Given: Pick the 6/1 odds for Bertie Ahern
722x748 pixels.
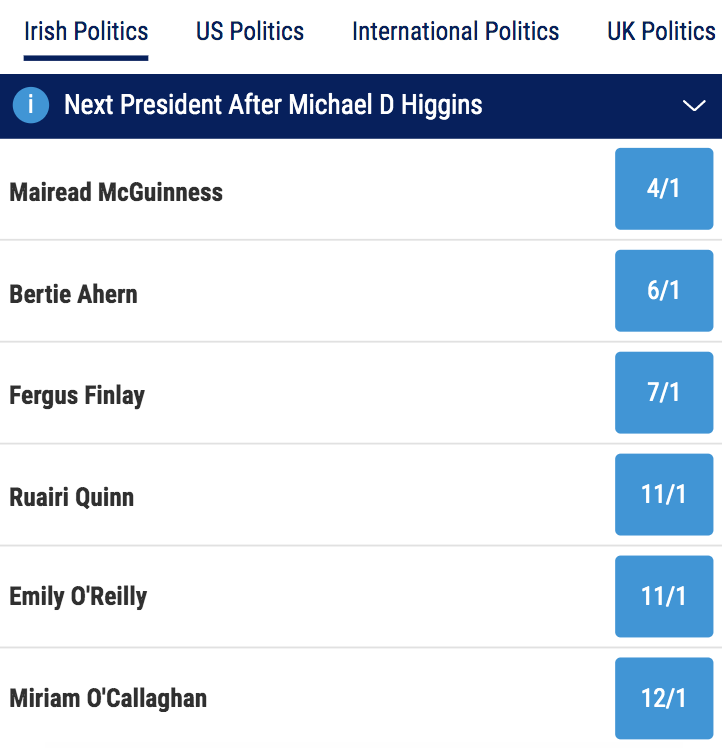Looking at the screenshot, I should (x=663, y=291).
